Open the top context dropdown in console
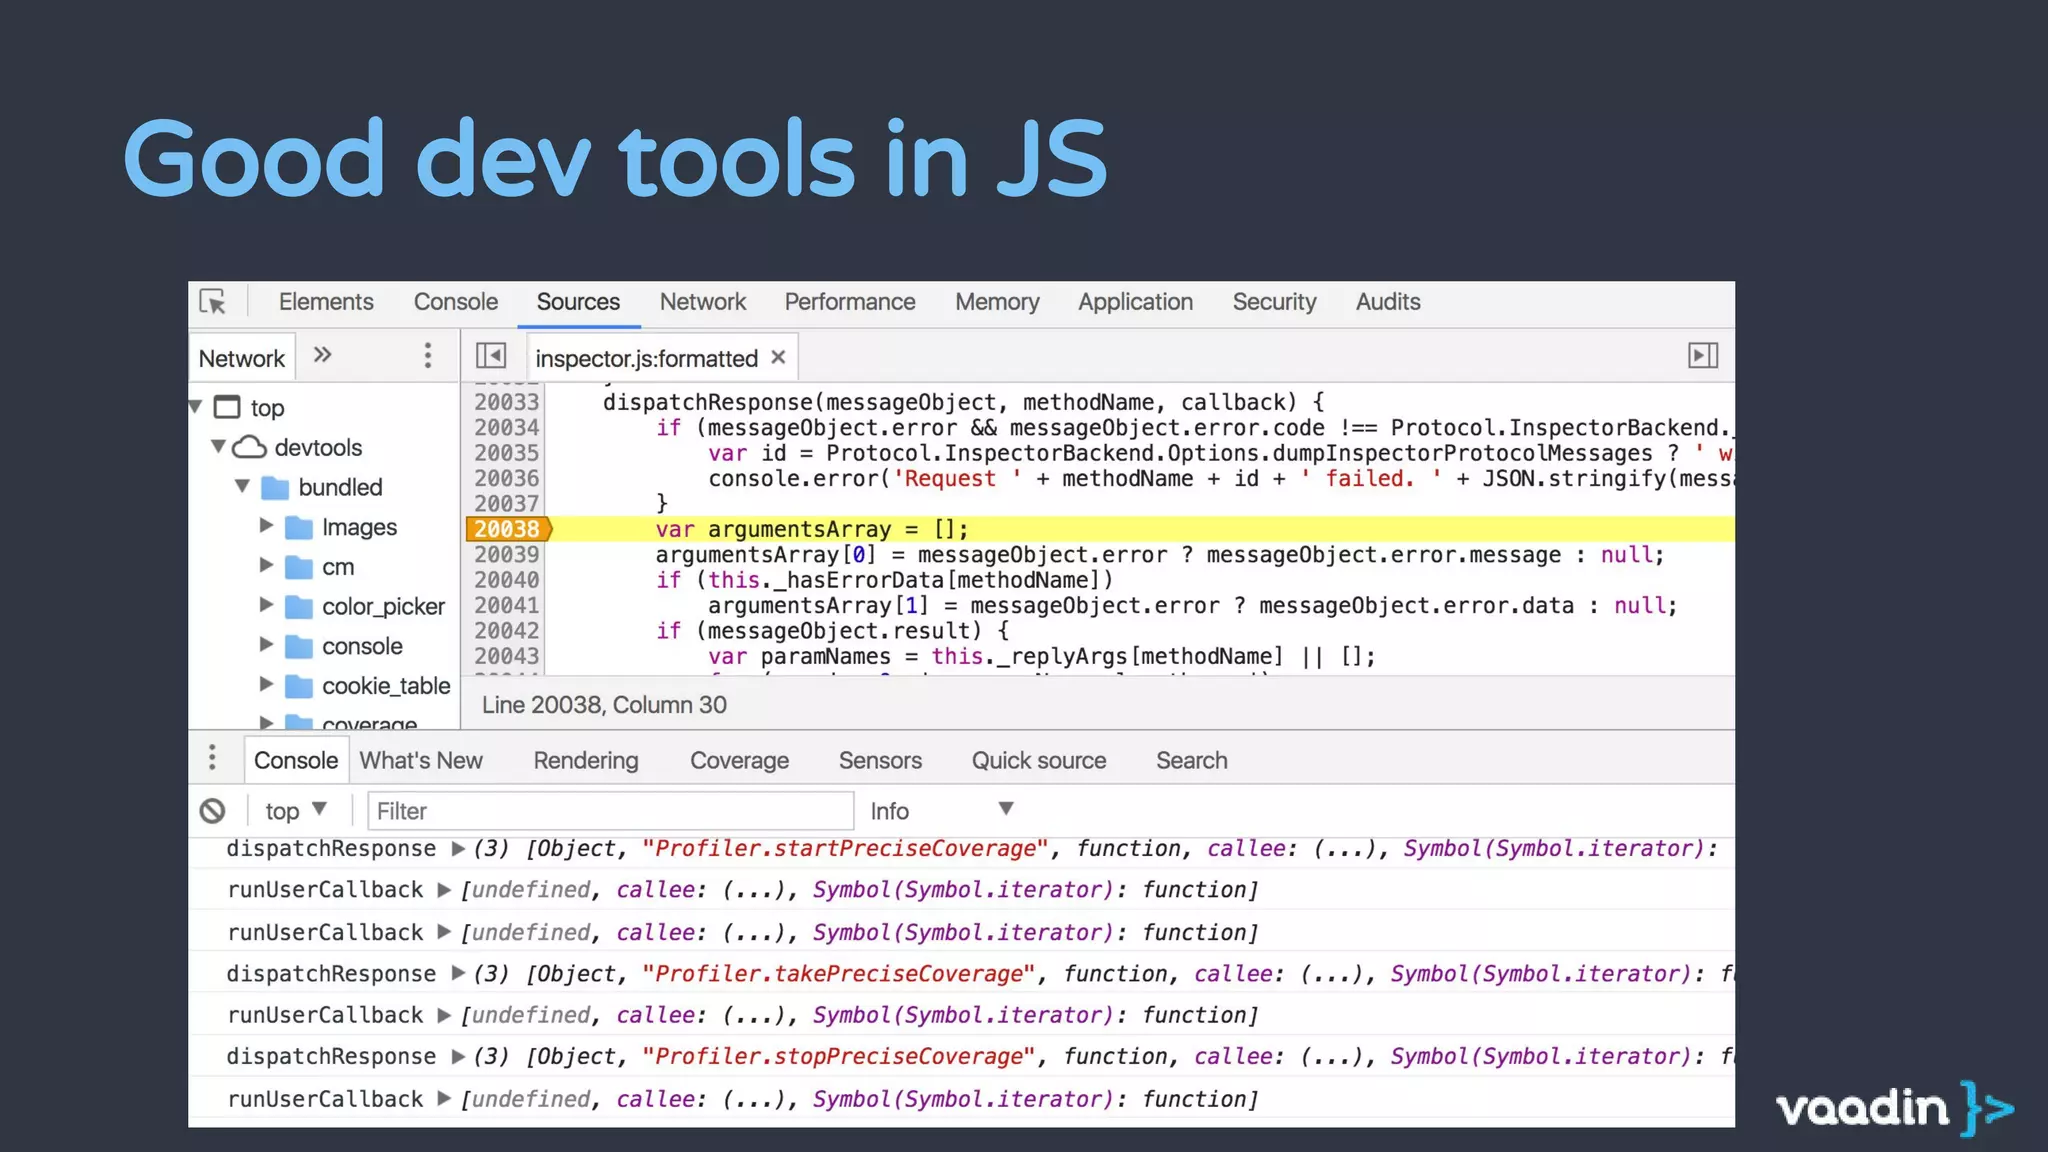This screenshot has height=1152, width=2048. [x=296, y=811]
